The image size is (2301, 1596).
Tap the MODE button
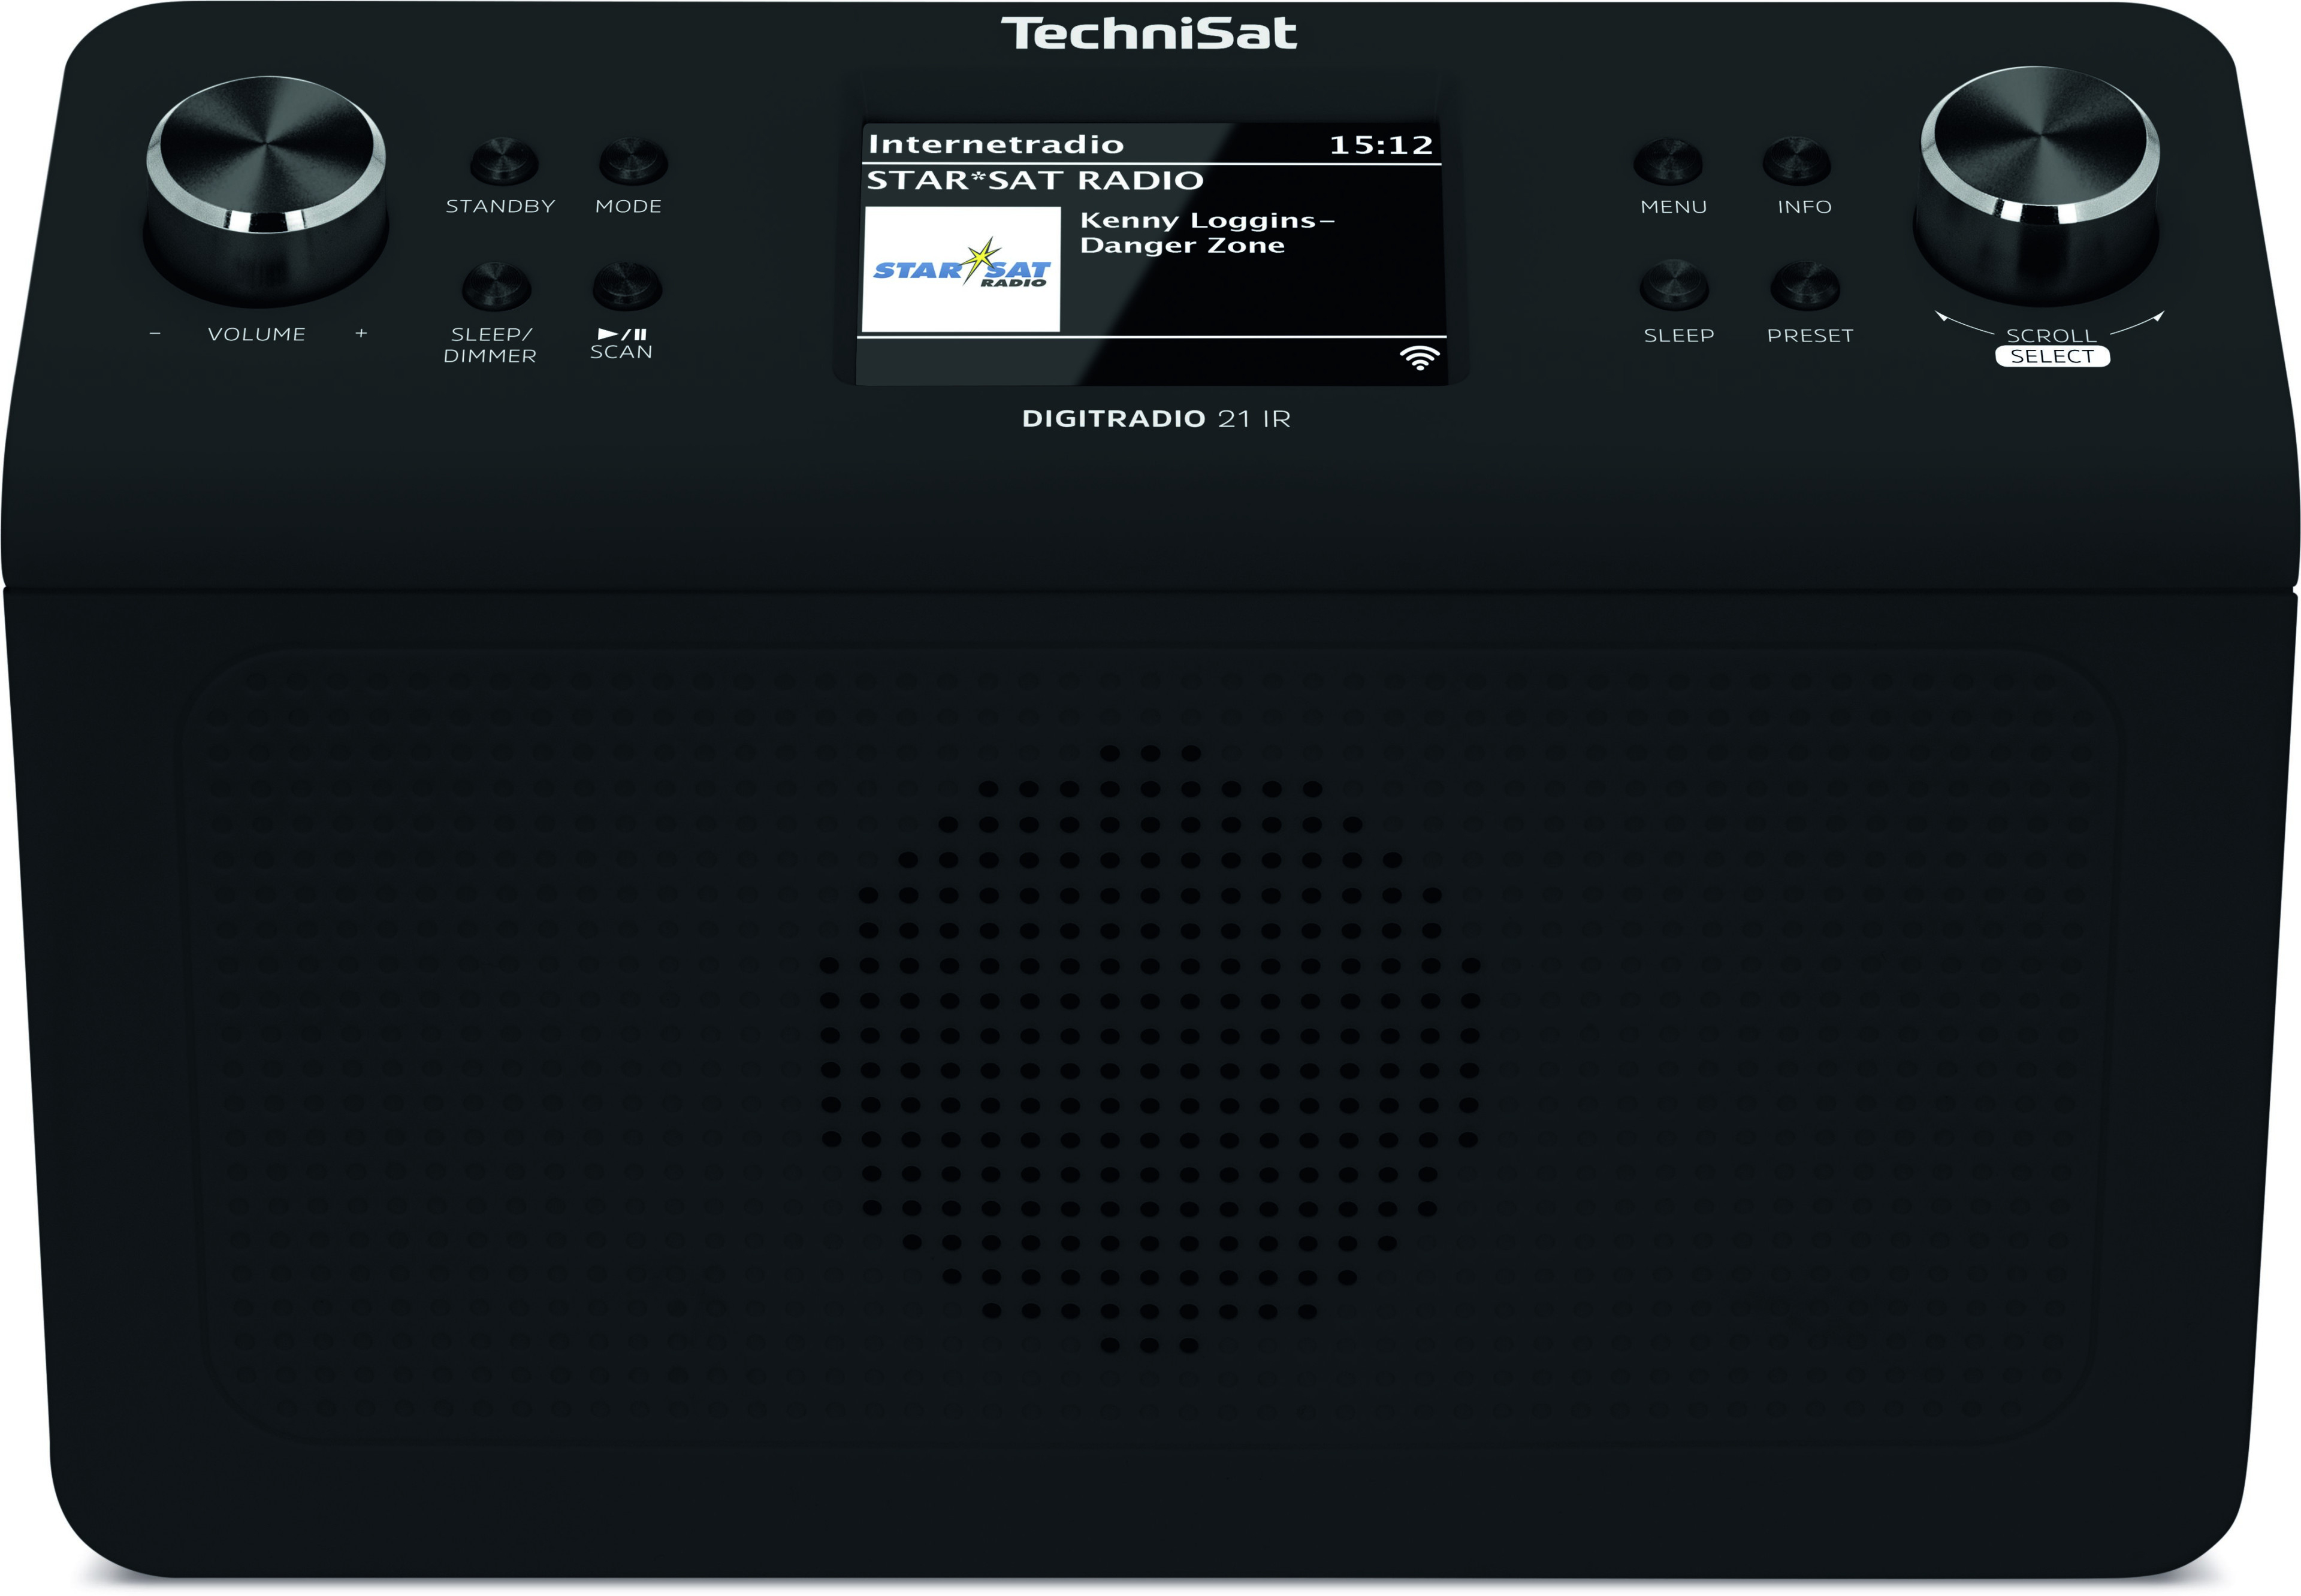632,161
